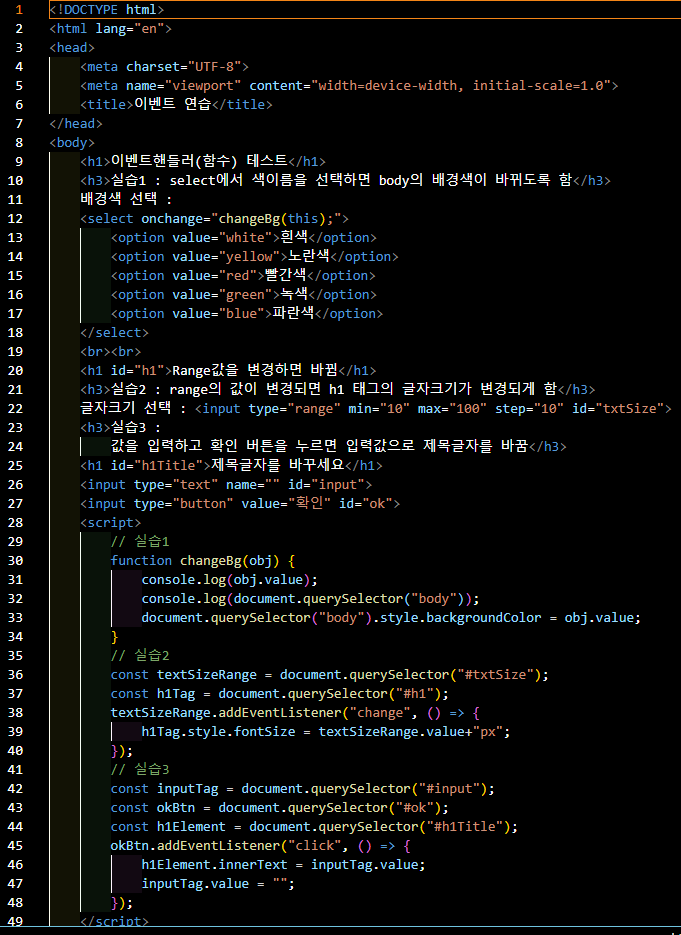
Task: Click line number 38 in the gutter
Action: pos(15,713)
